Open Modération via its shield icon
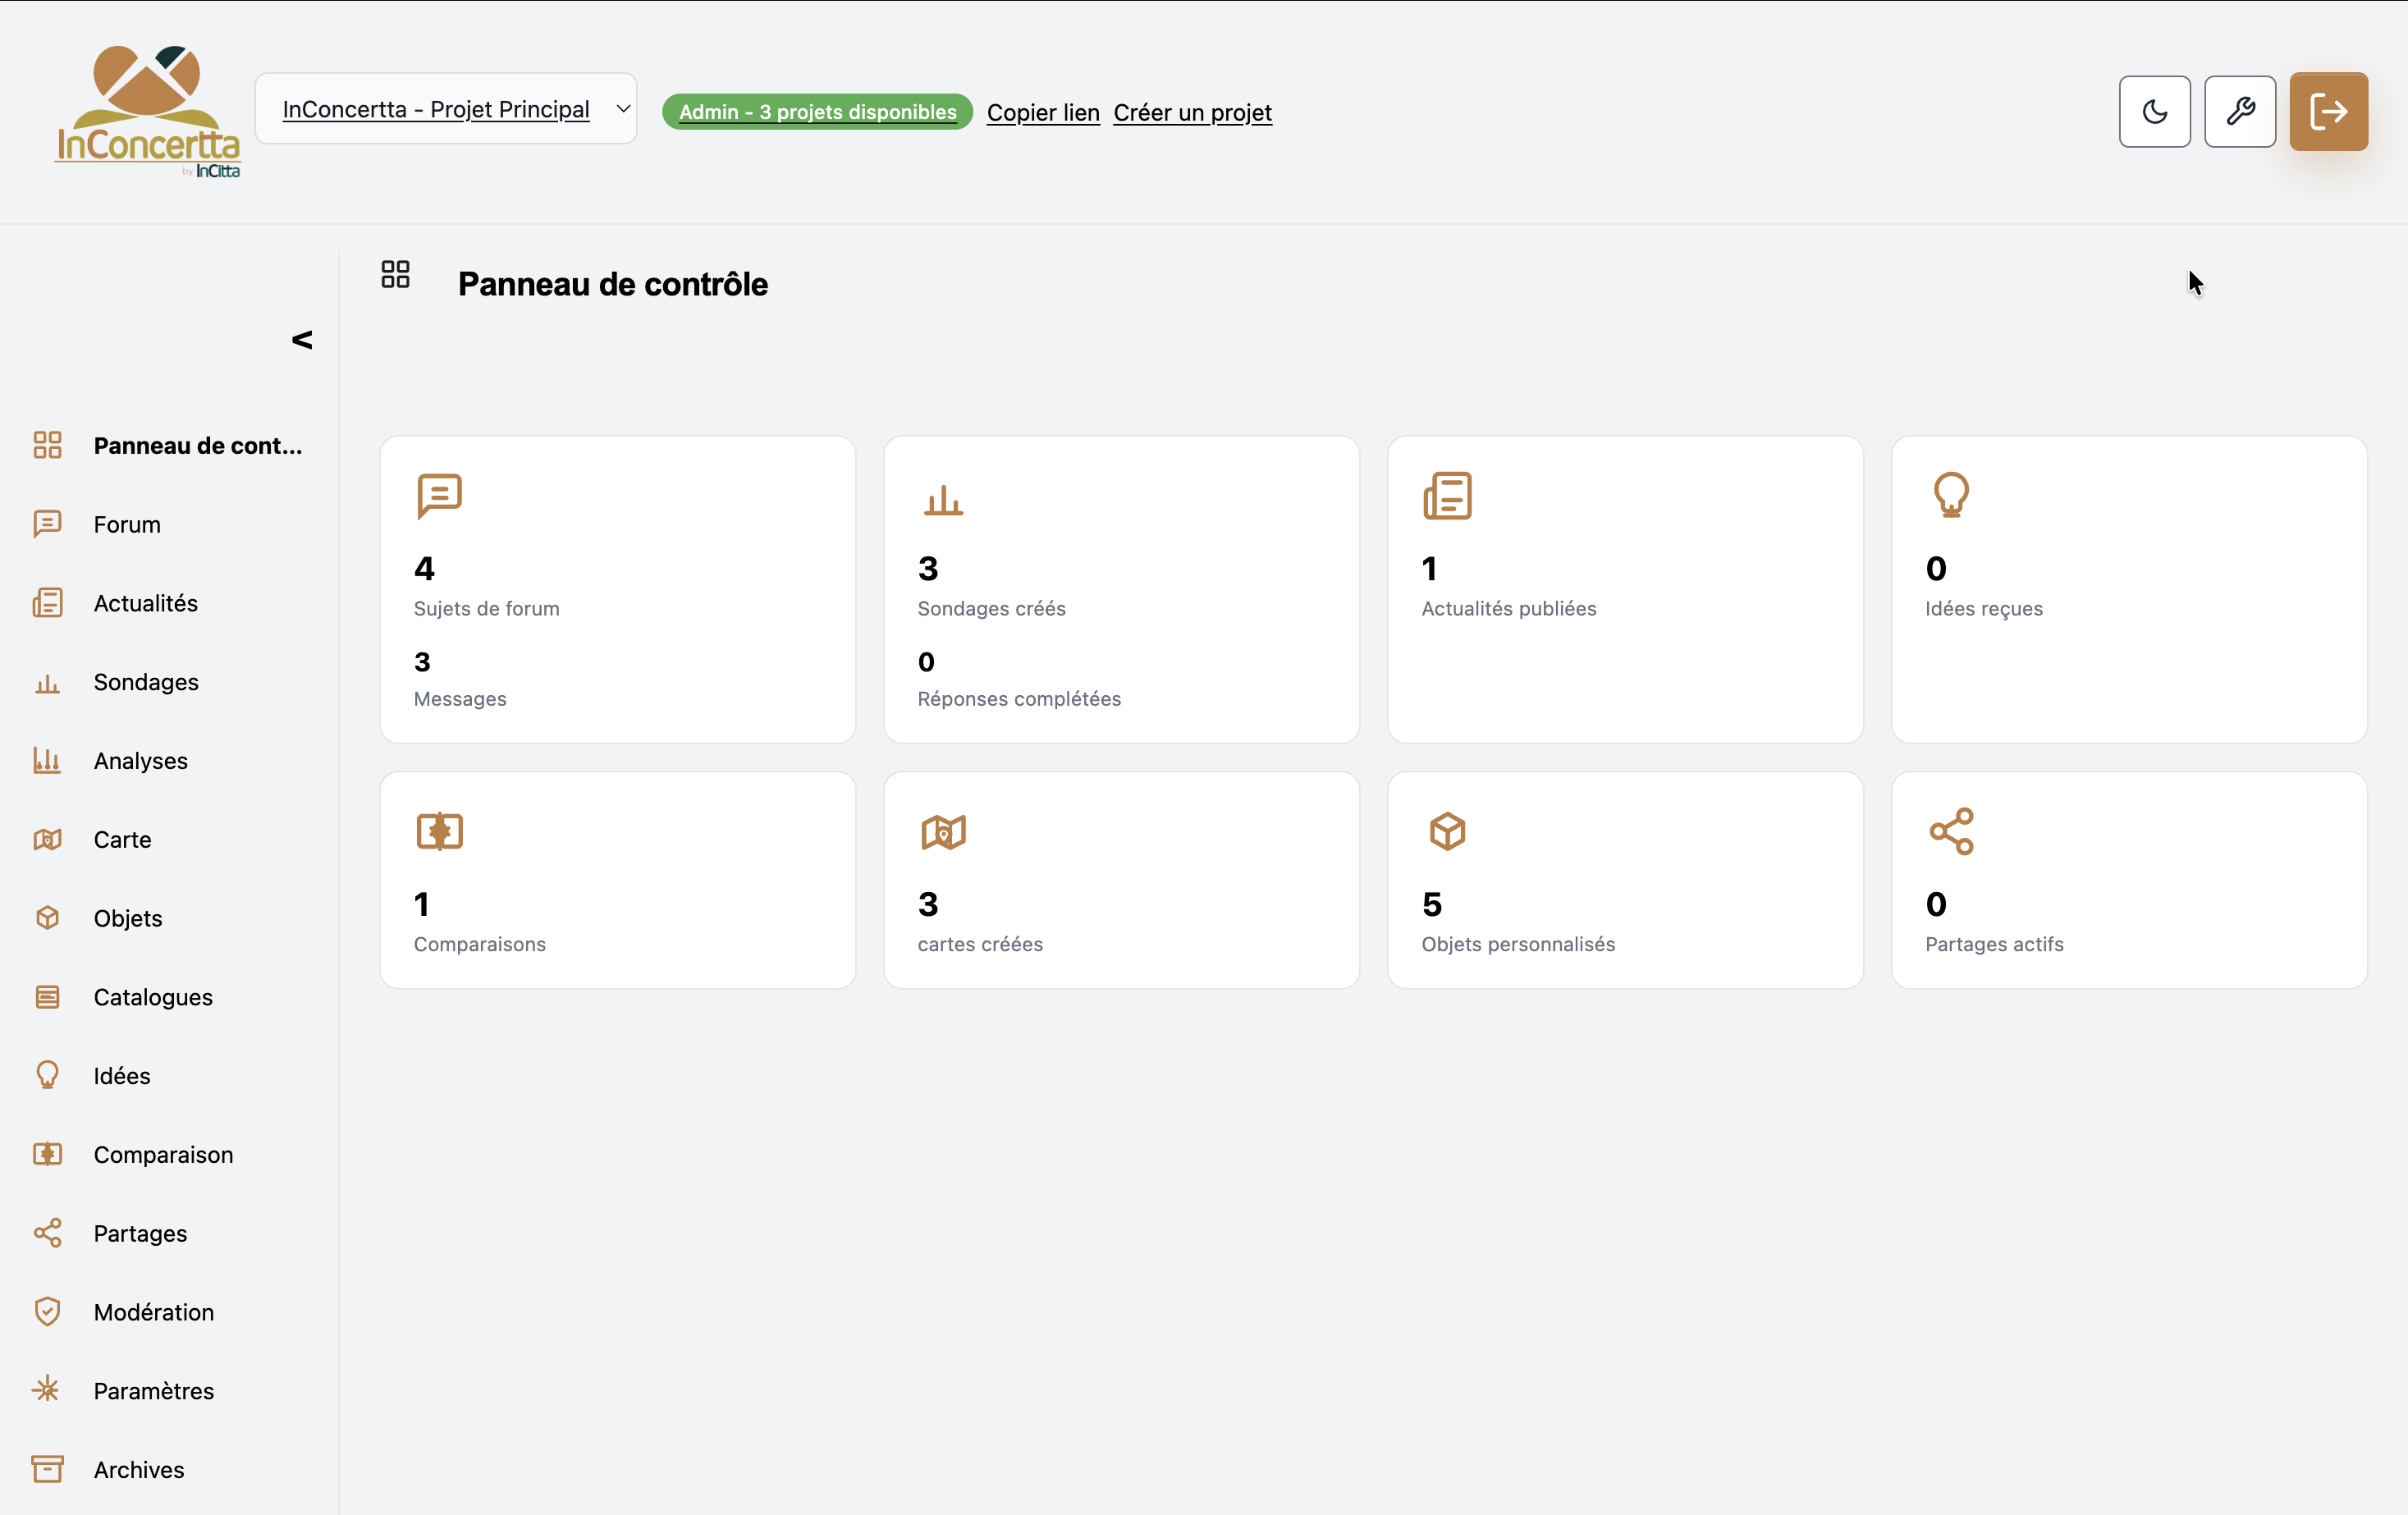Image resolution: width=2408 pixels, height=1515 pixels. (48, 1311)
